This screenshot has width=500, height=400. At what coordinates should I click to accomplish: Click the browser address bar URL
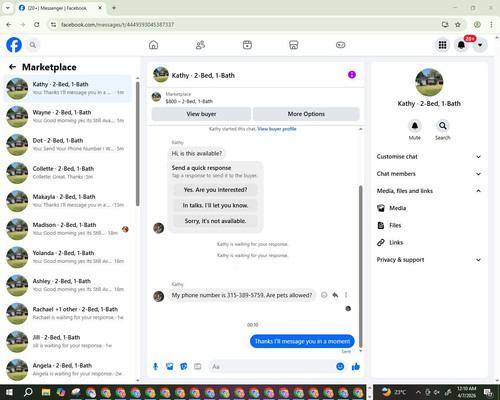pos(117,25)
